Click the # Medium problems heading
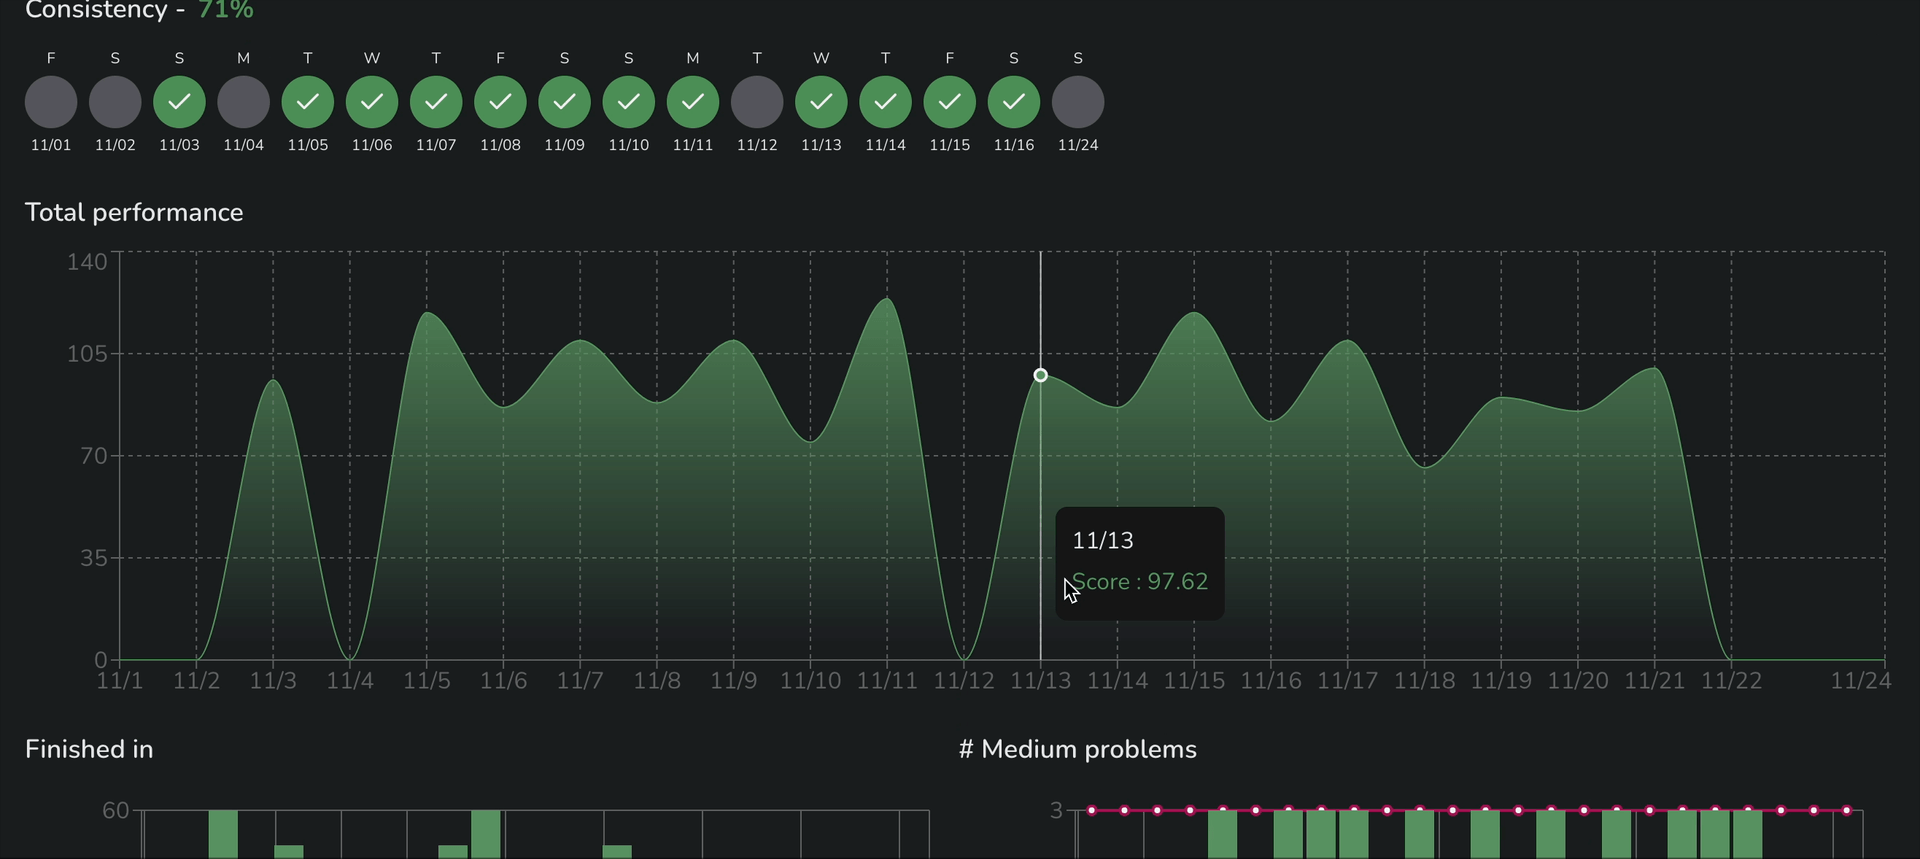The image size is (1920, 859). (x=1078, y=749)
